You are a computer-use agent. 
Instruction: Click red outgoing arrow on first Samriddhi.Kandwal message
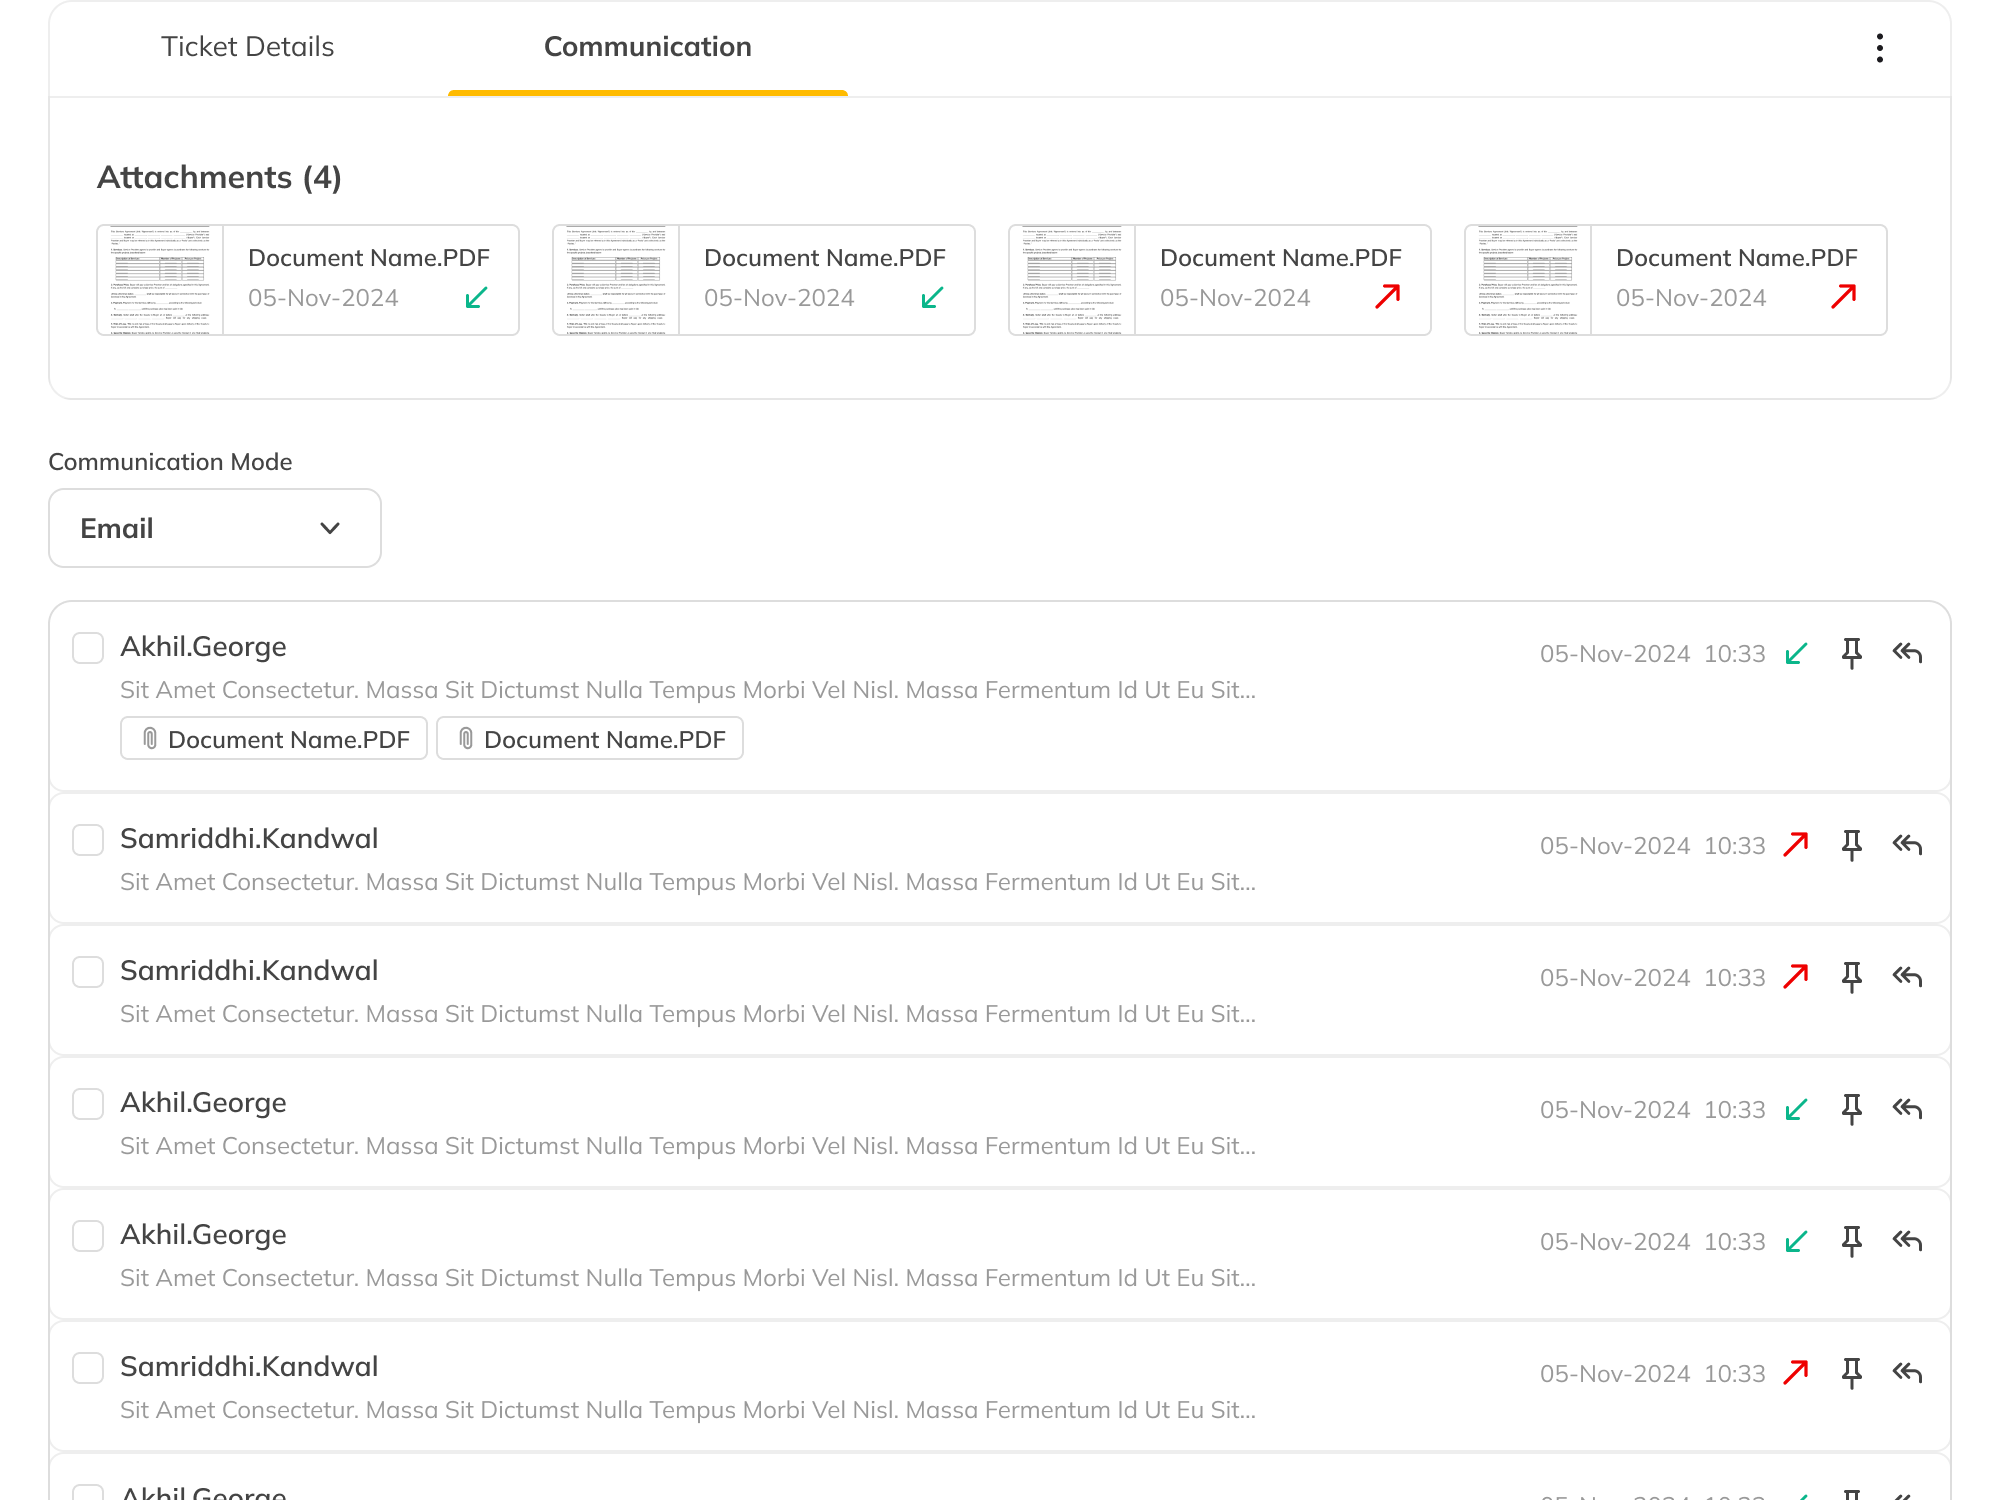coord(1797,845)
